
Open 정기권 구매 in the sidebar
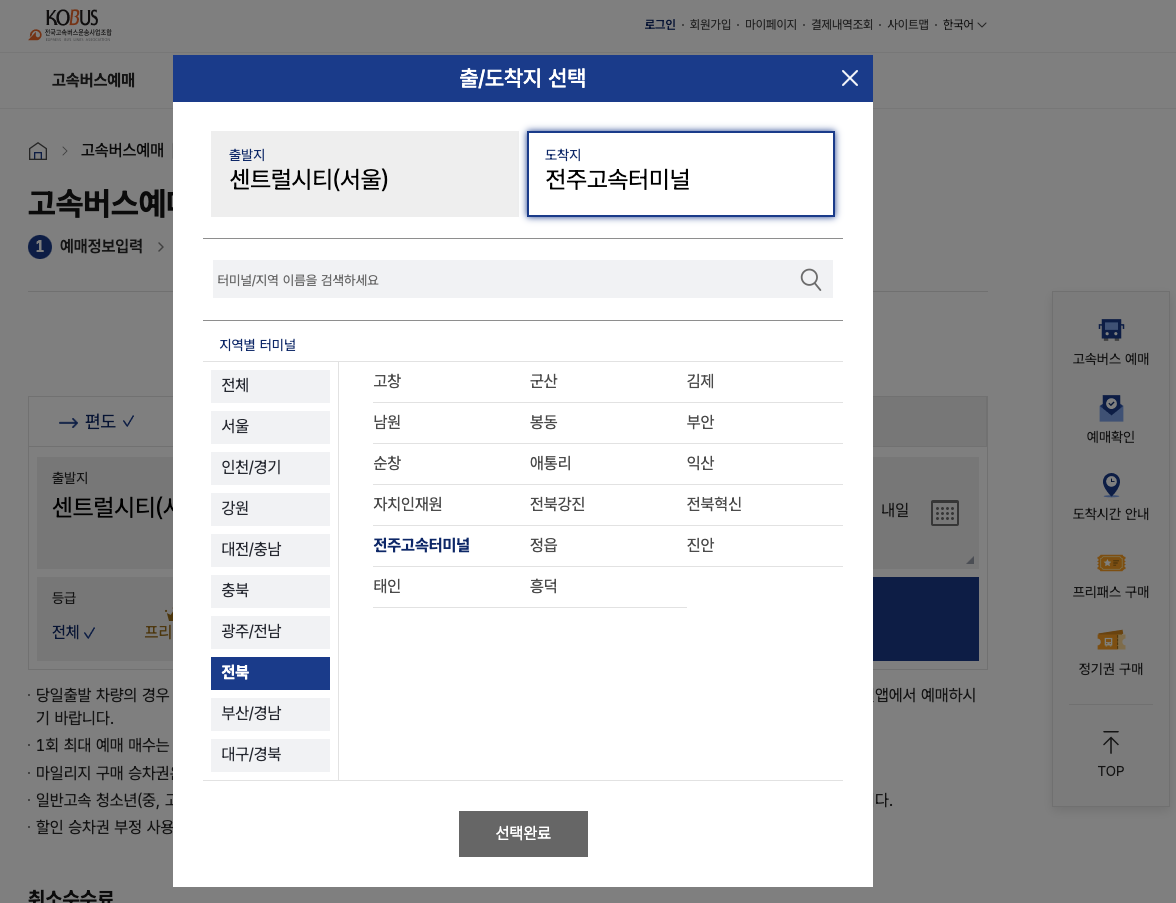click(1110, 652)
